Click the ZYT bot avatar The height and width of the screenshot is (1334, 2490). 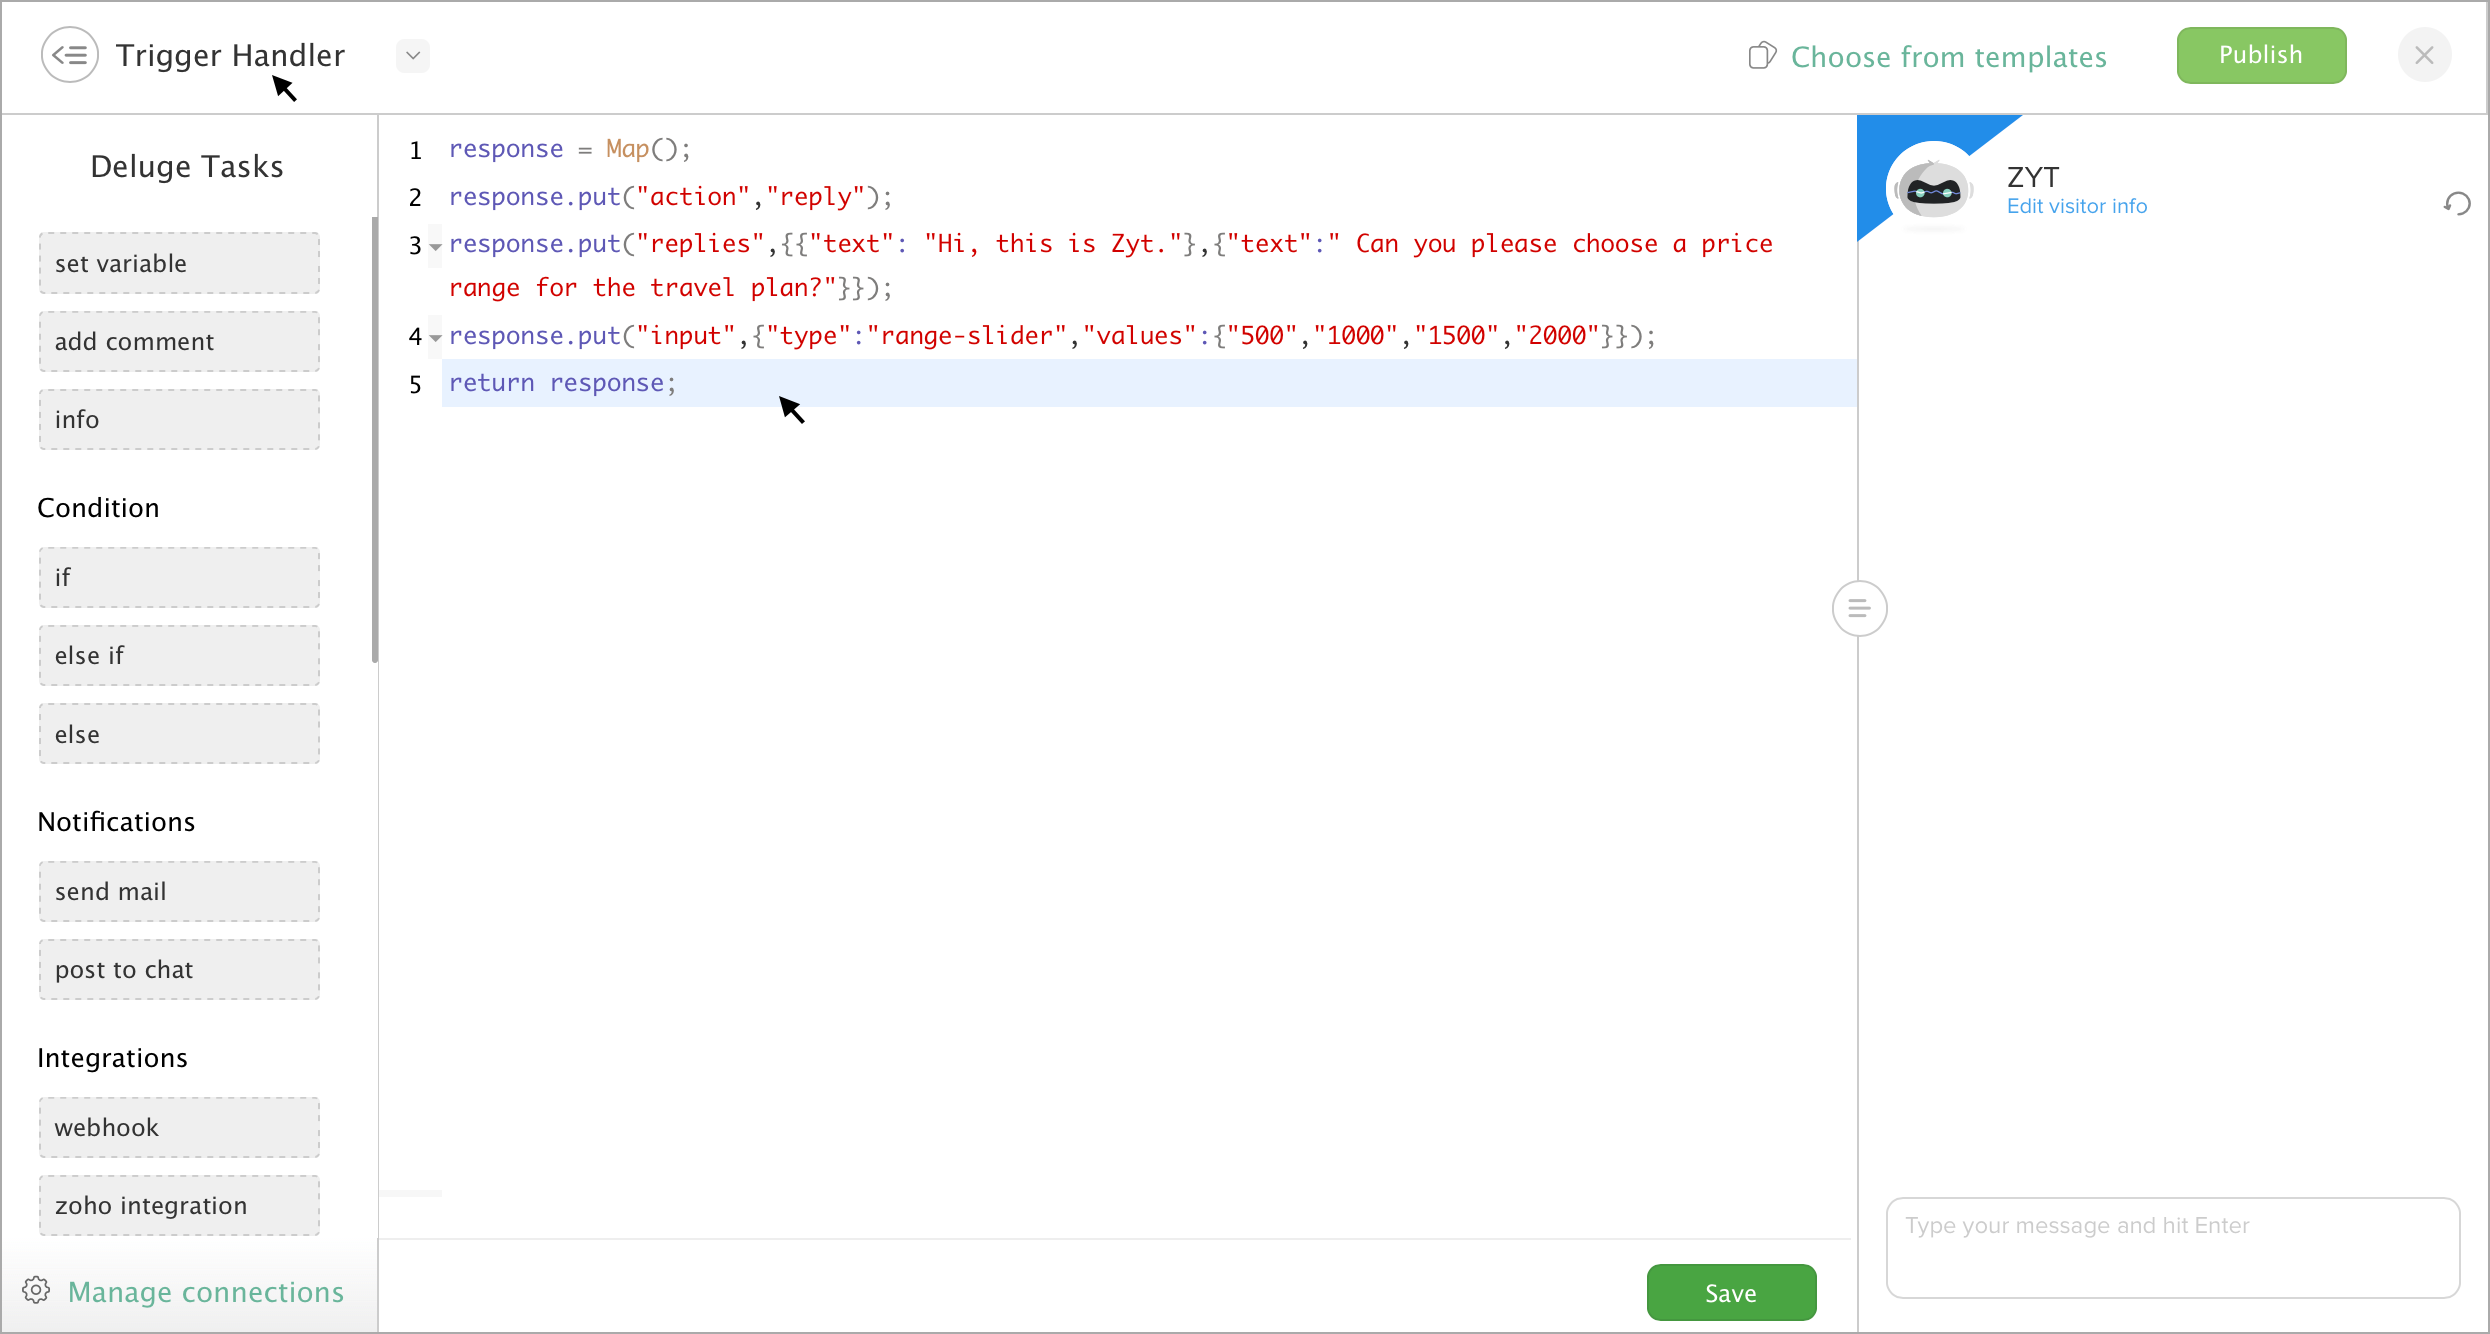click(1933, 188)
